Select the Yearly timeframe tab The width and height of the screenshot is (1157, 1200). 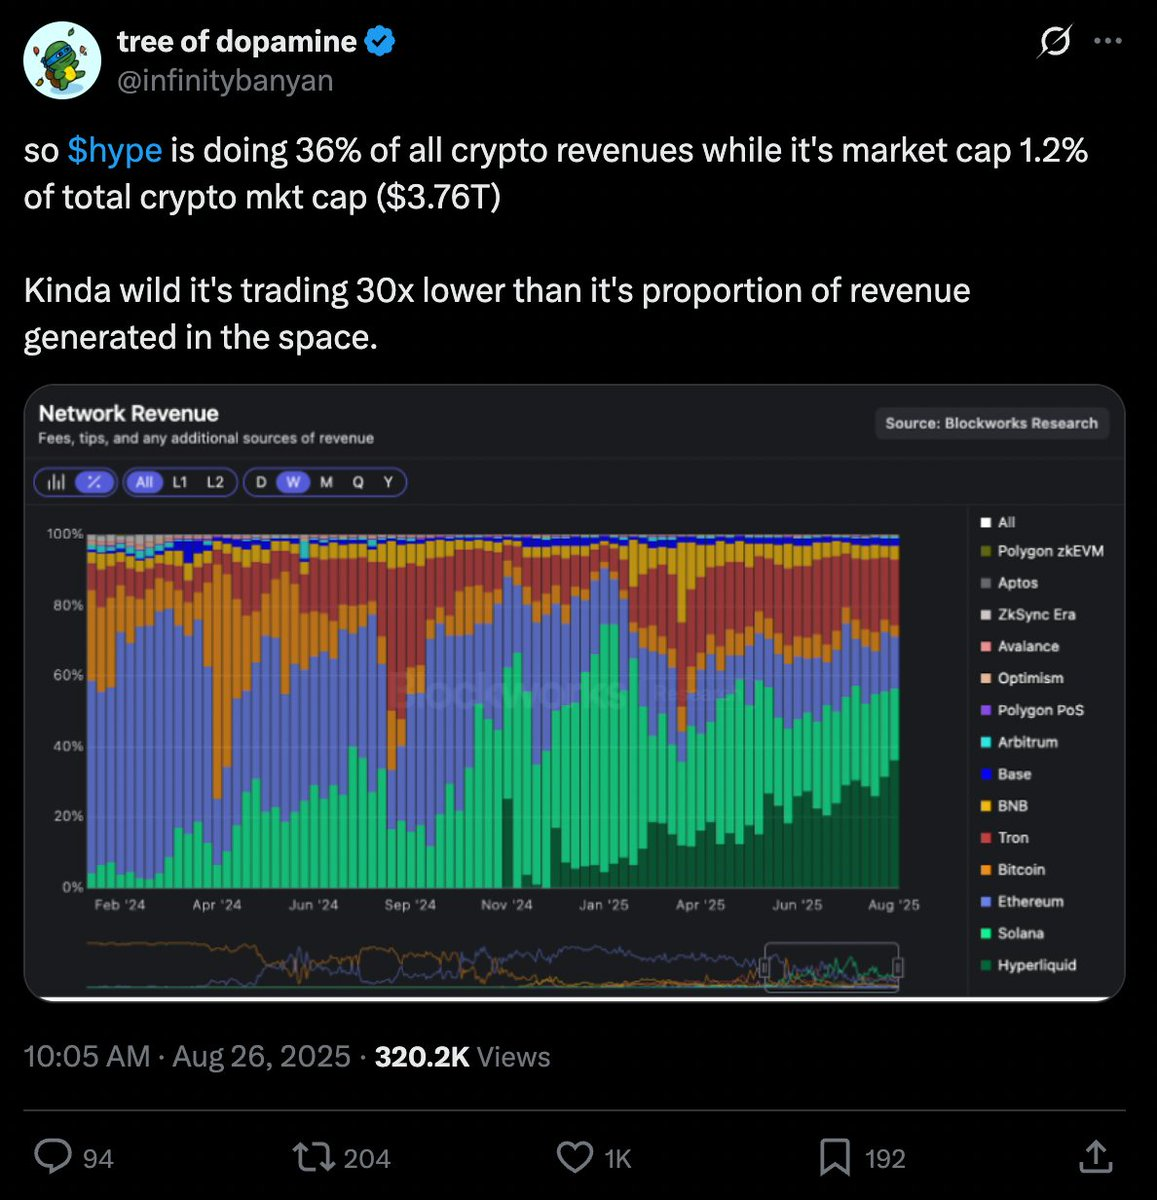[x=388, y=482]
